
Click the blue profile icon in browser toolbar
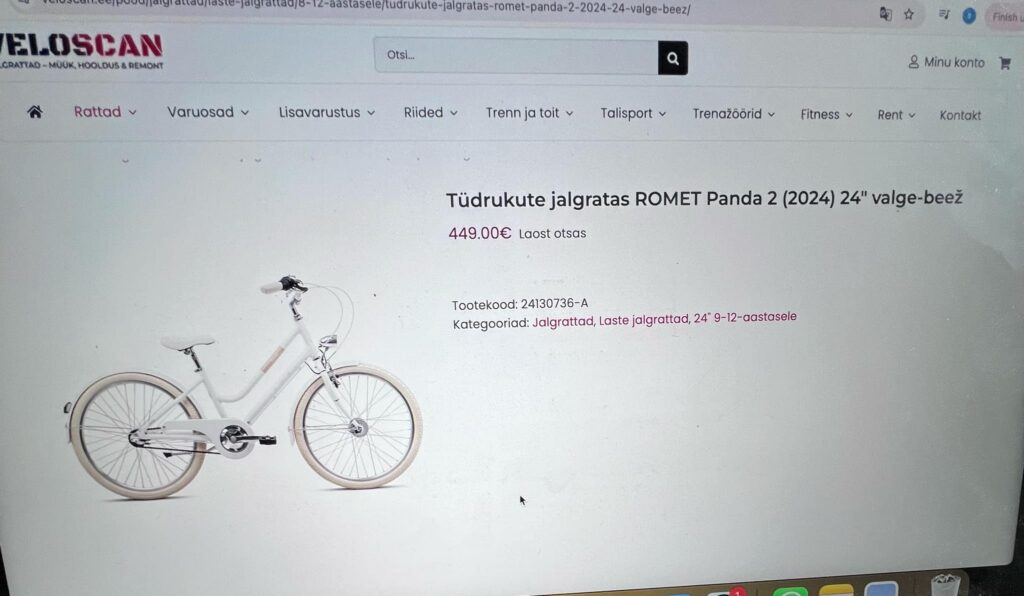(969, 16)
